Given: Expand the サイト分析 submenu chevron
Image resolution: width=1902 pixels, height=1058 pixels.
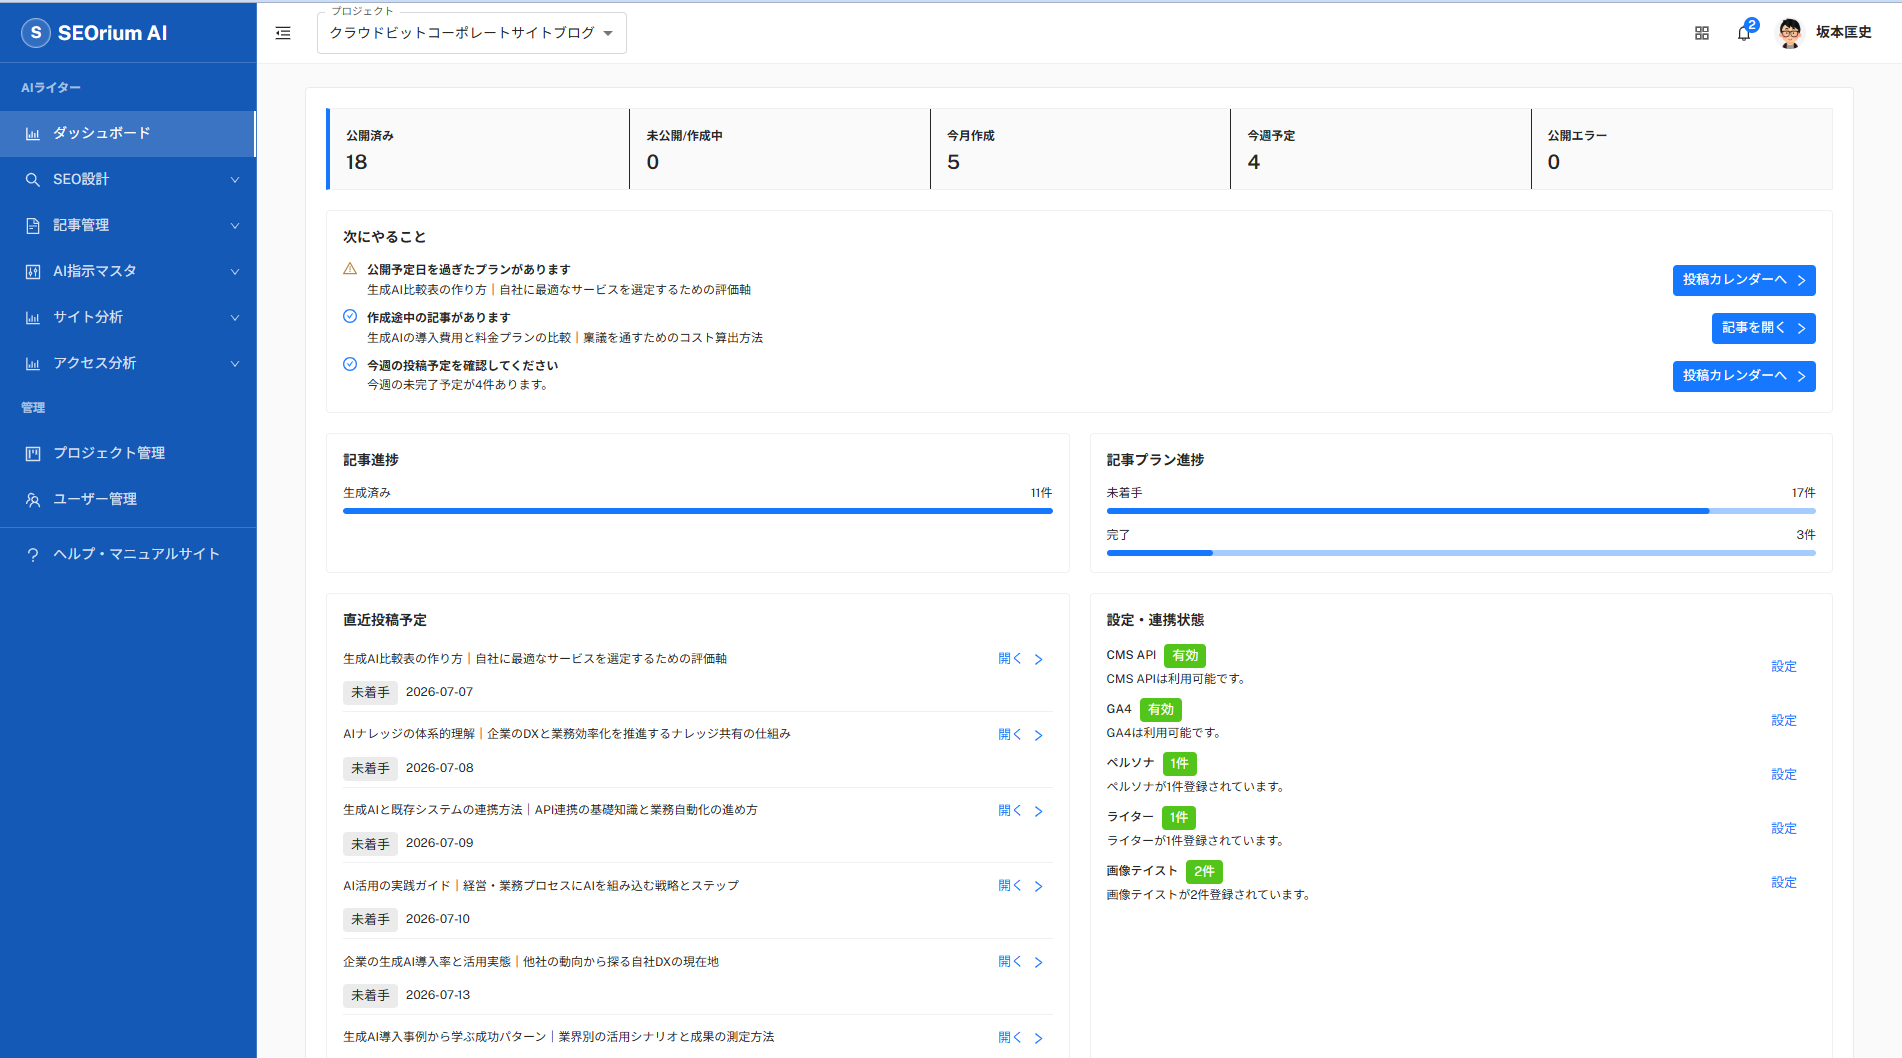Looking at the screenshot, I should [235, 318].
